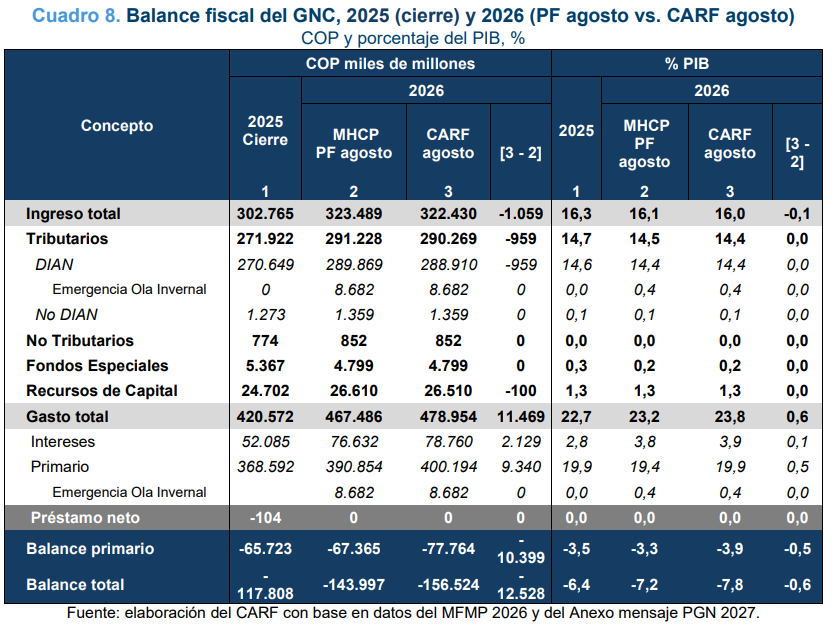
Task: Select the value 1.273
Action: pyautogui.click(x=265, y=314)
